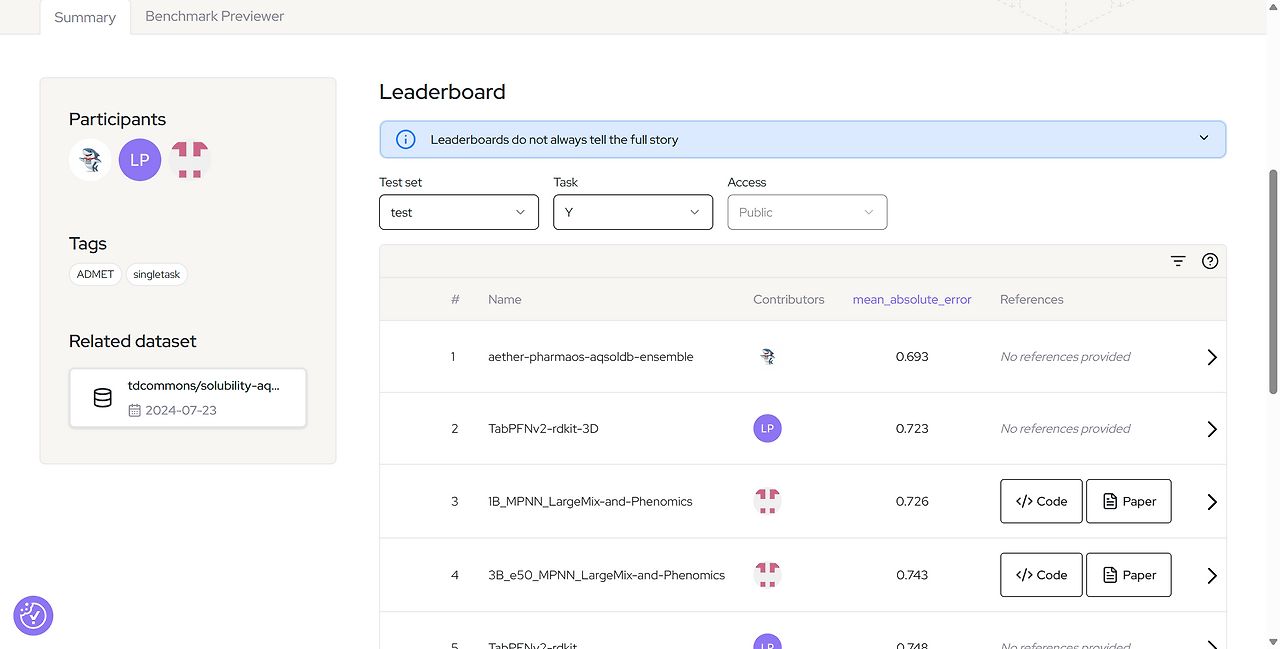The image size is (1280, 649).
Task: Click the info icon in the leaderboard notice
Action: (x=405, y=139)
